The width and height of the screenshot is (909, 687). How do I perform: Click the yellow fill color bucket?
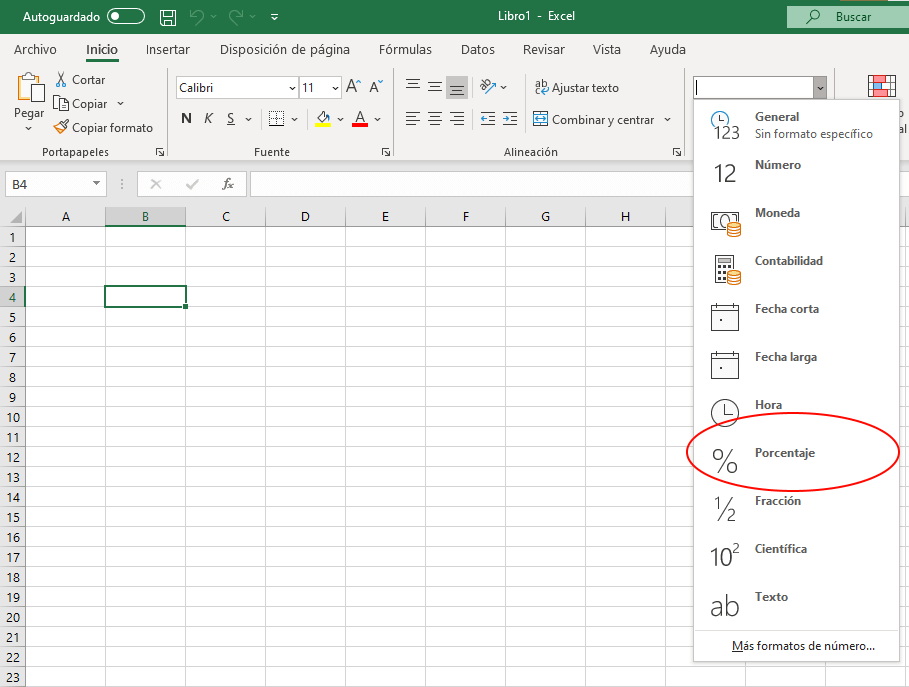[323, 119]
